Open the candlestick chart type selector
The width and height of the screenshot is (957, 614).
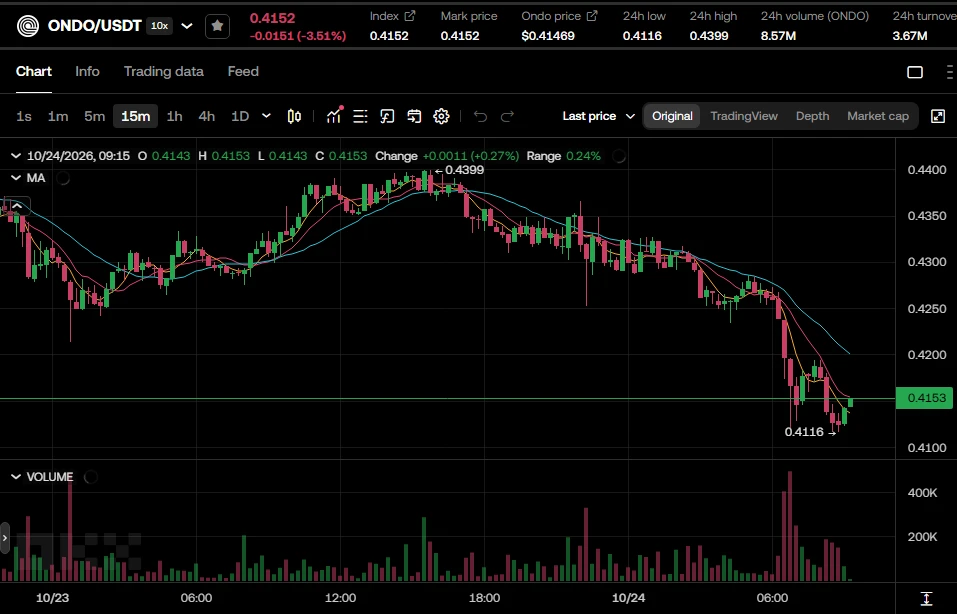(x=294, y=116)
